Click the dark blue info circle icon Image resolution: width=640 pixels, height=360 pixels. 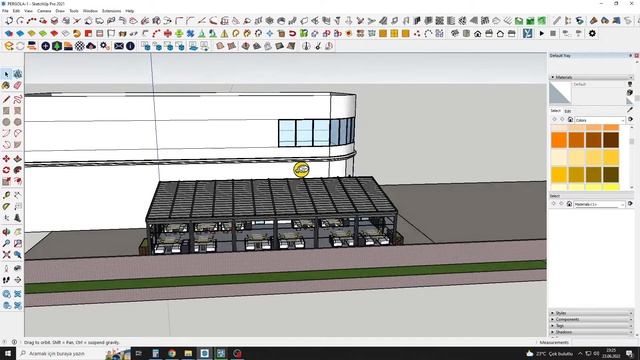pos(130,46)
